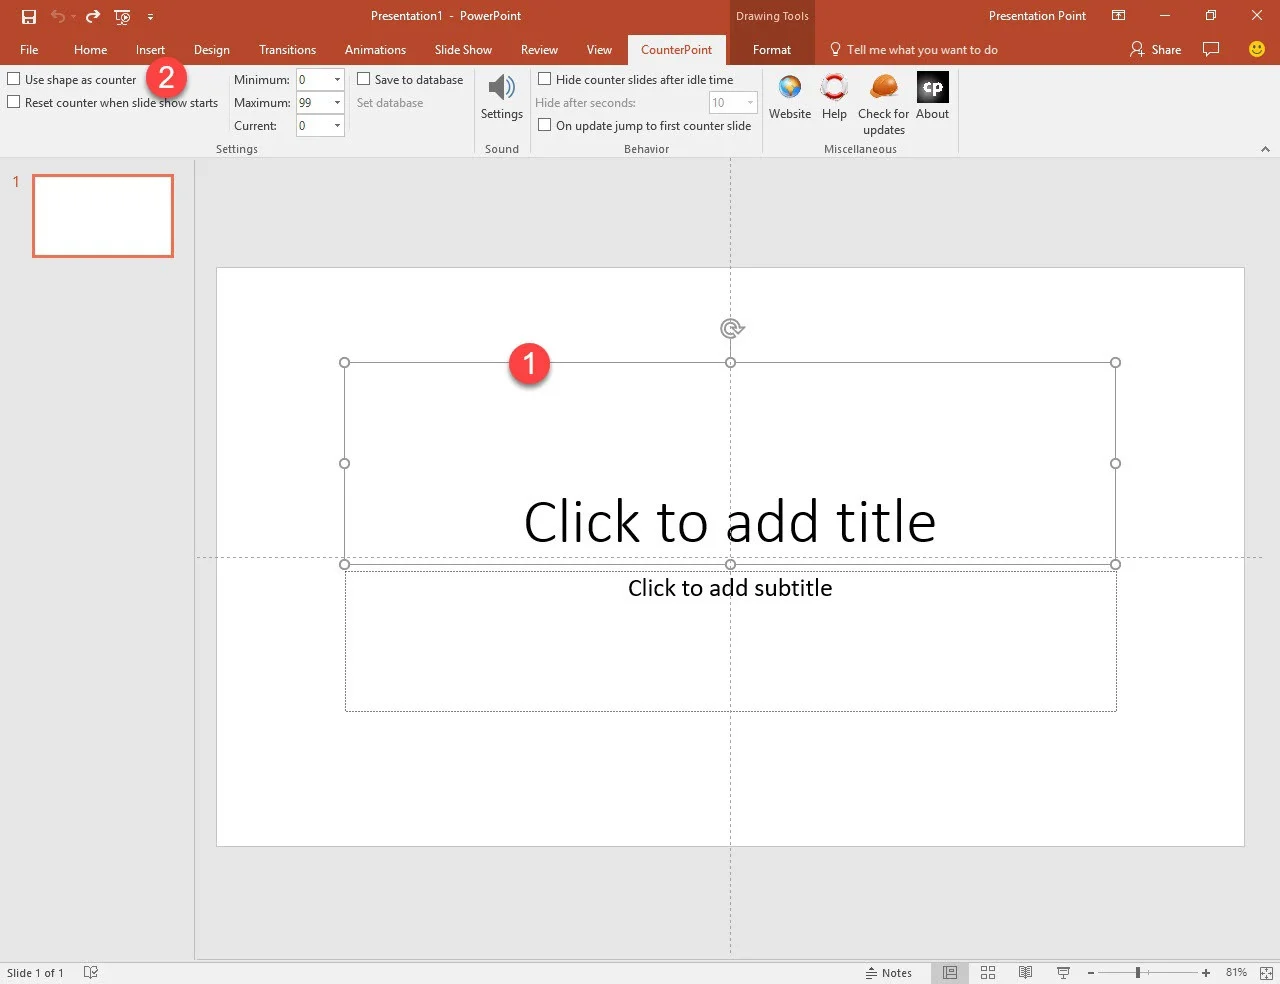The width and height of the screenshot is (1280, 984).
Task: Open the Sound Settings speaker icon
Action: [x=501, y=89]
